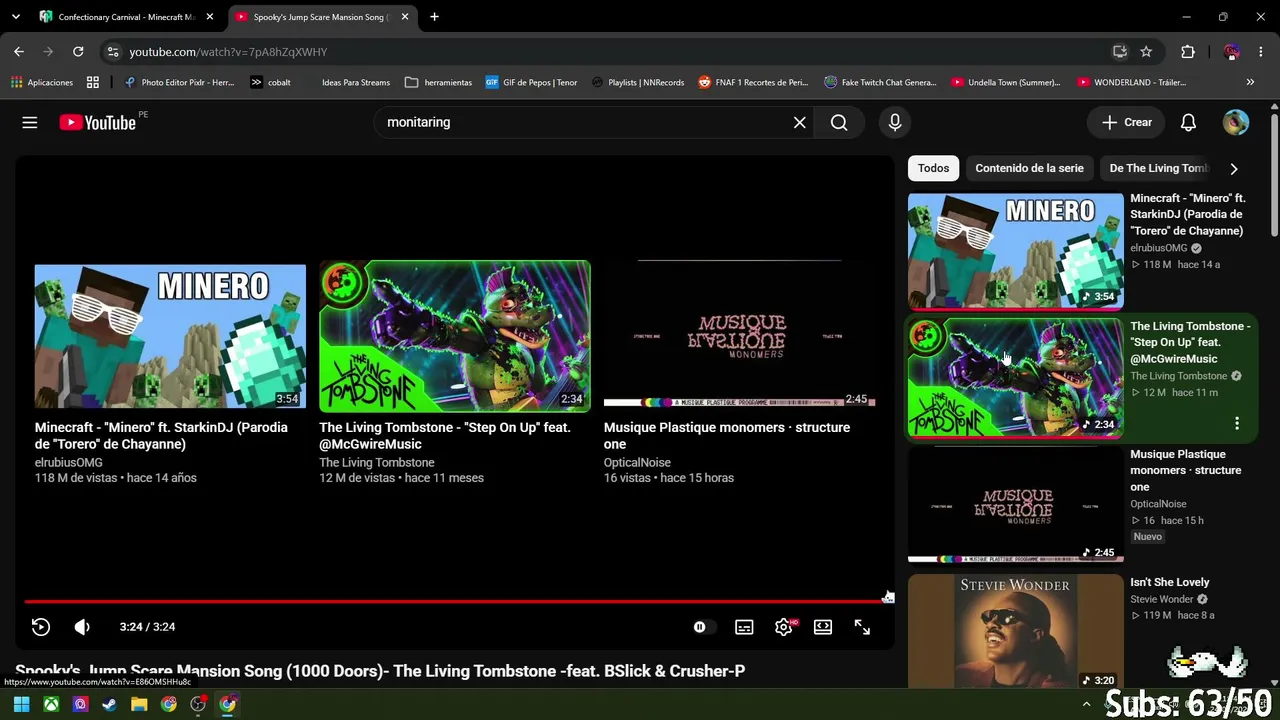
Task: Switch to the Confectionary Carnival browser tab
Action: coord(126,17)
